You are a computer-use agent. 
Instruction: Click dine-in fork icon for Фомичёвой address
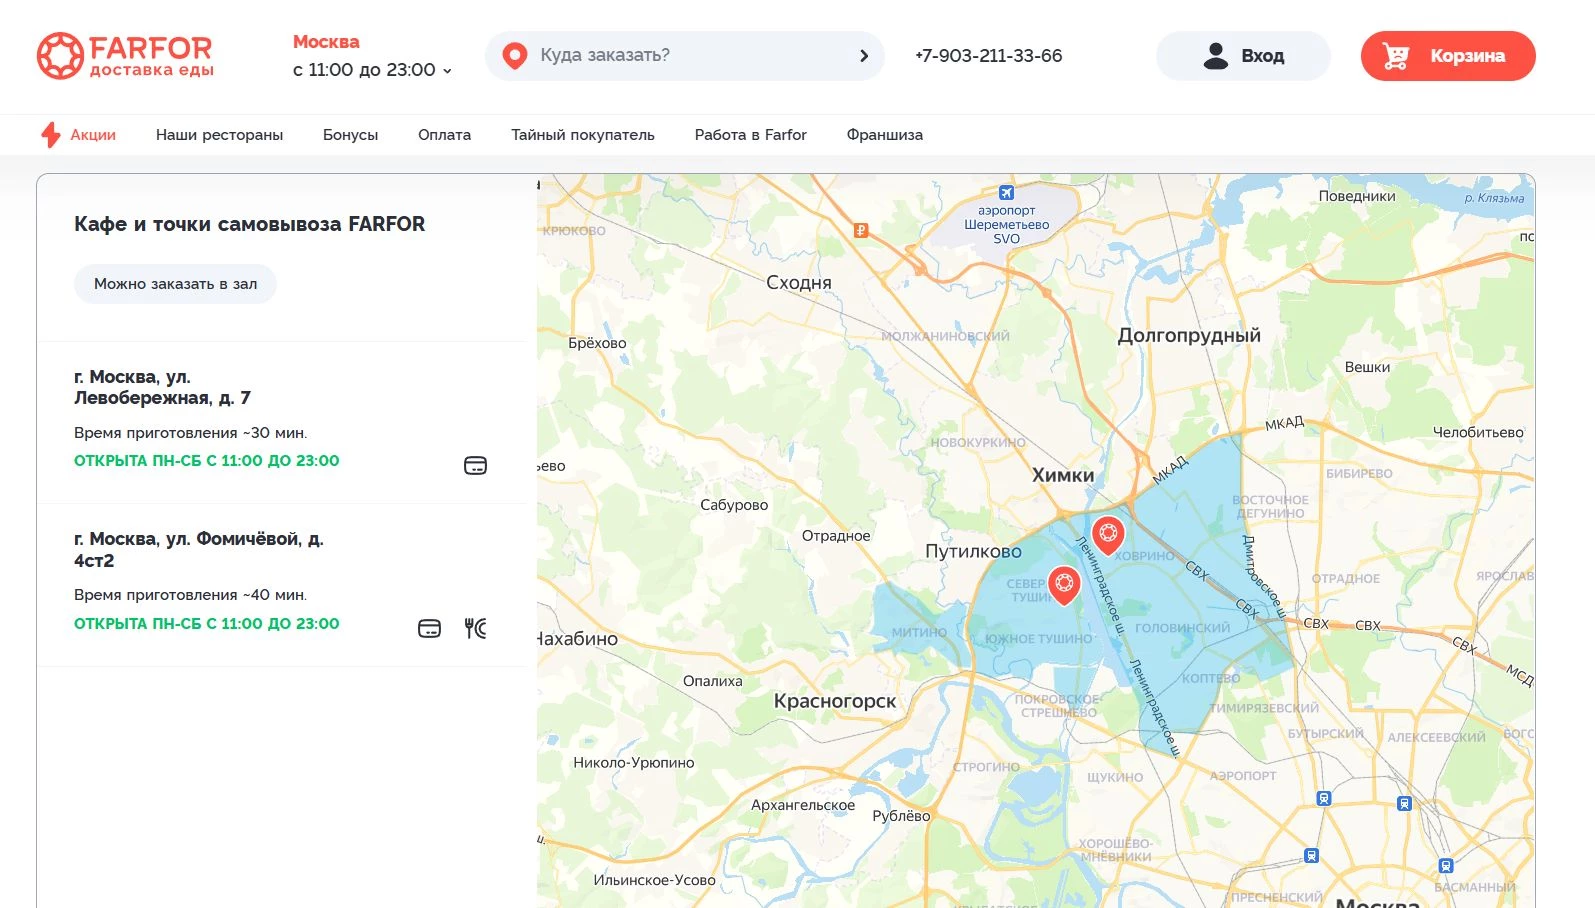click(475, 629)
